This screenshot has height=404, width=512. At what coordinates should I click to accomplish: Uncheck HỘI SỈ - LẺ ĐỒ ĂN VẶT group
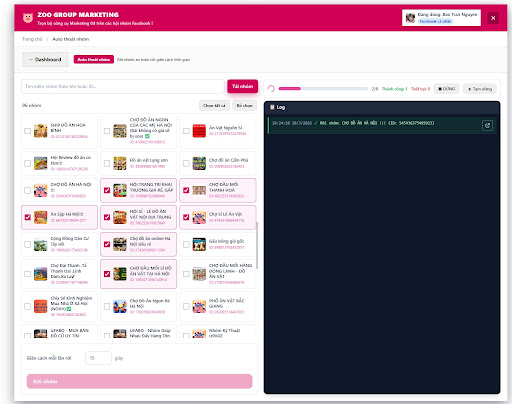pos(107,217)
